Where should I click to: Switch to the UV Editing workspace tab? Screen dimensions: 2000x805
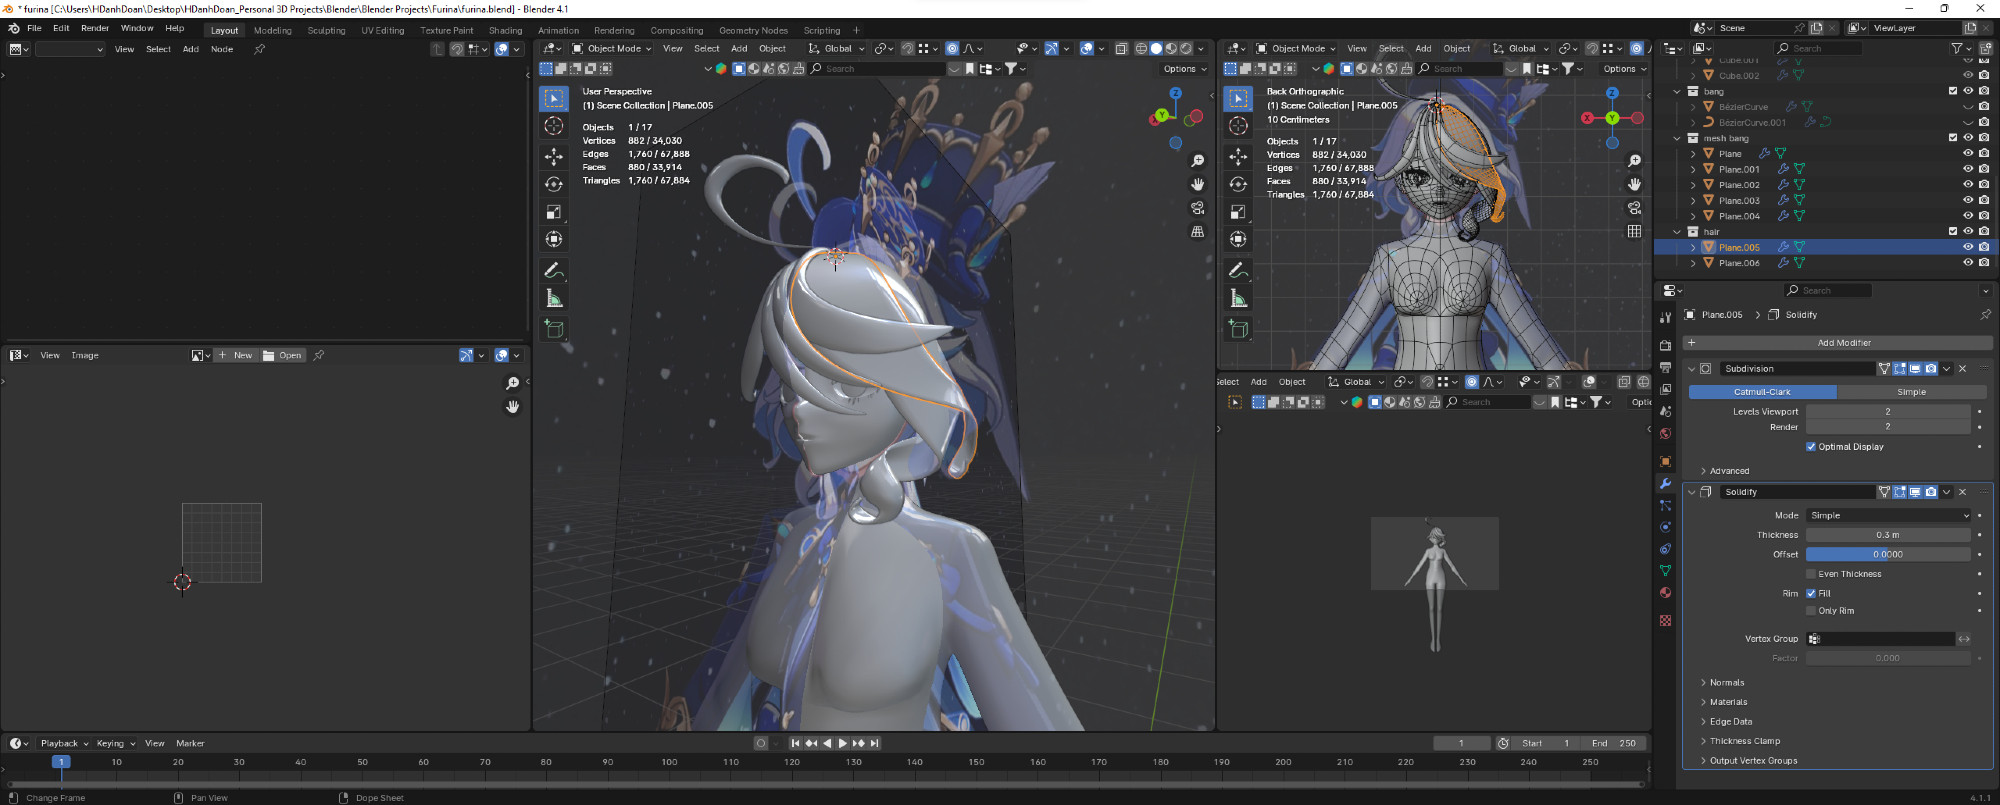tap(382, 30)
